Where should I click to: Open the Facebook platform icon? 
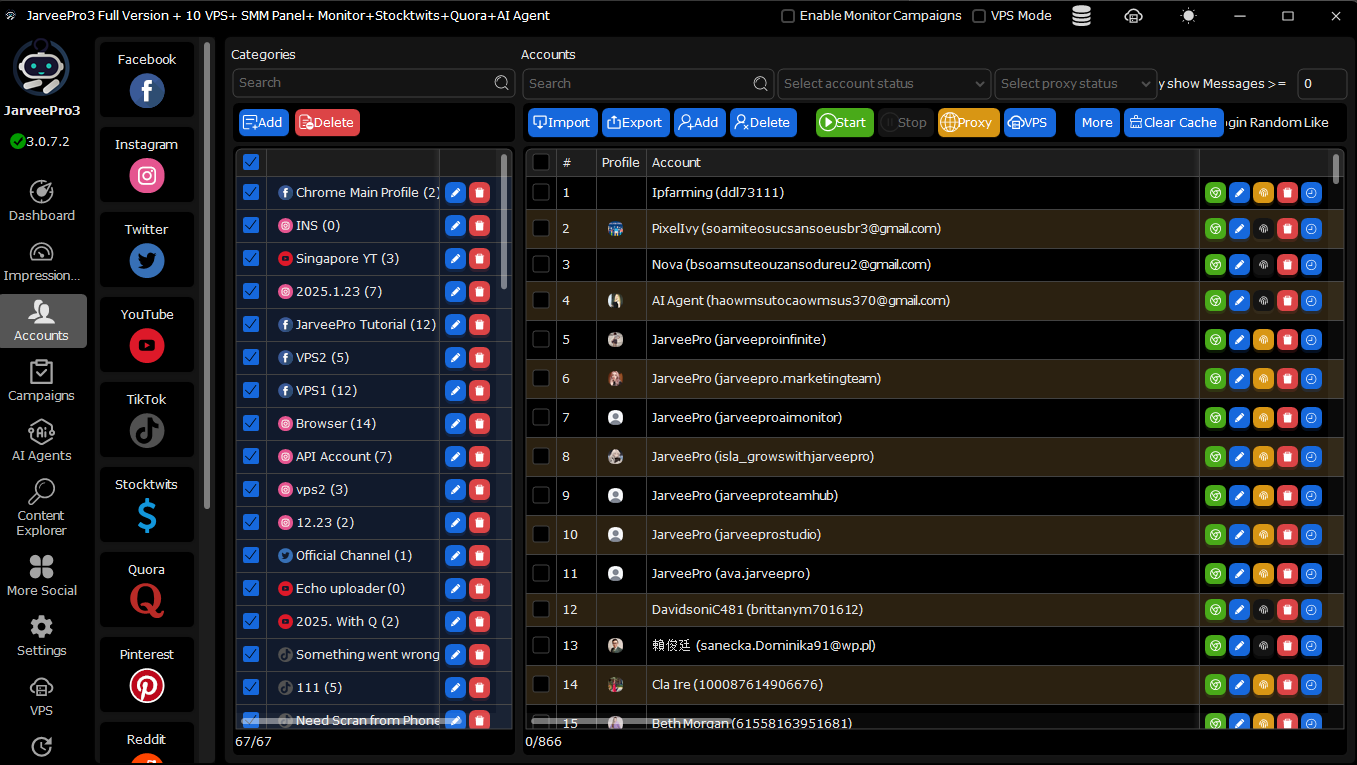(x=147, y=91)
